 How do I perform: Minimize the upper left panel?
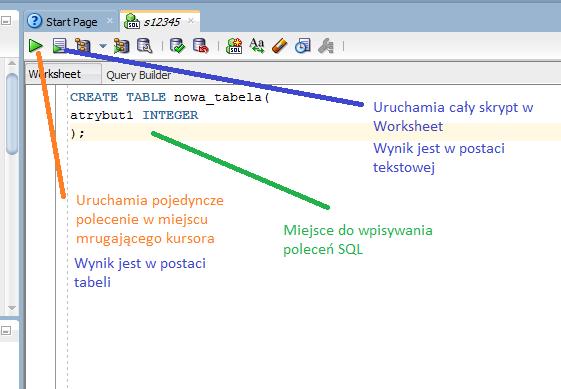click(x=6, y=21)
